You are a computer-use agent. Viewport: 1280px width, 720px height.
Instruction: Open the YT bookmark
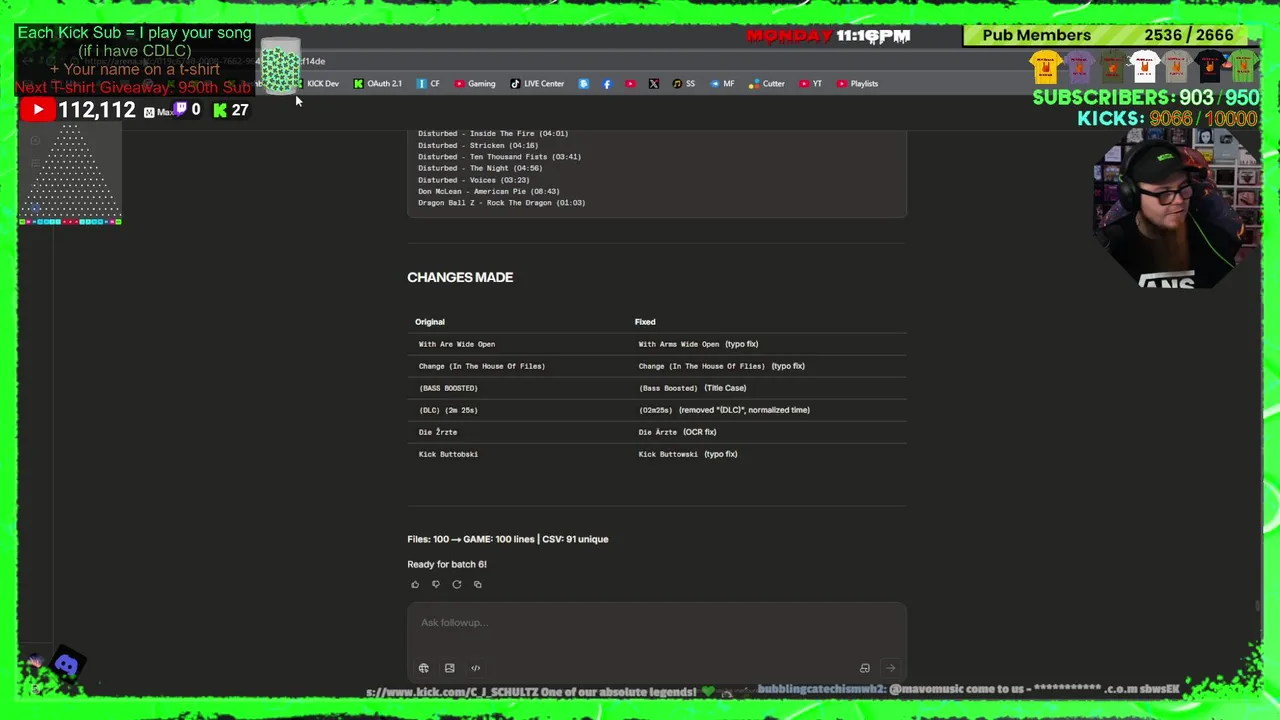point(810,84)
